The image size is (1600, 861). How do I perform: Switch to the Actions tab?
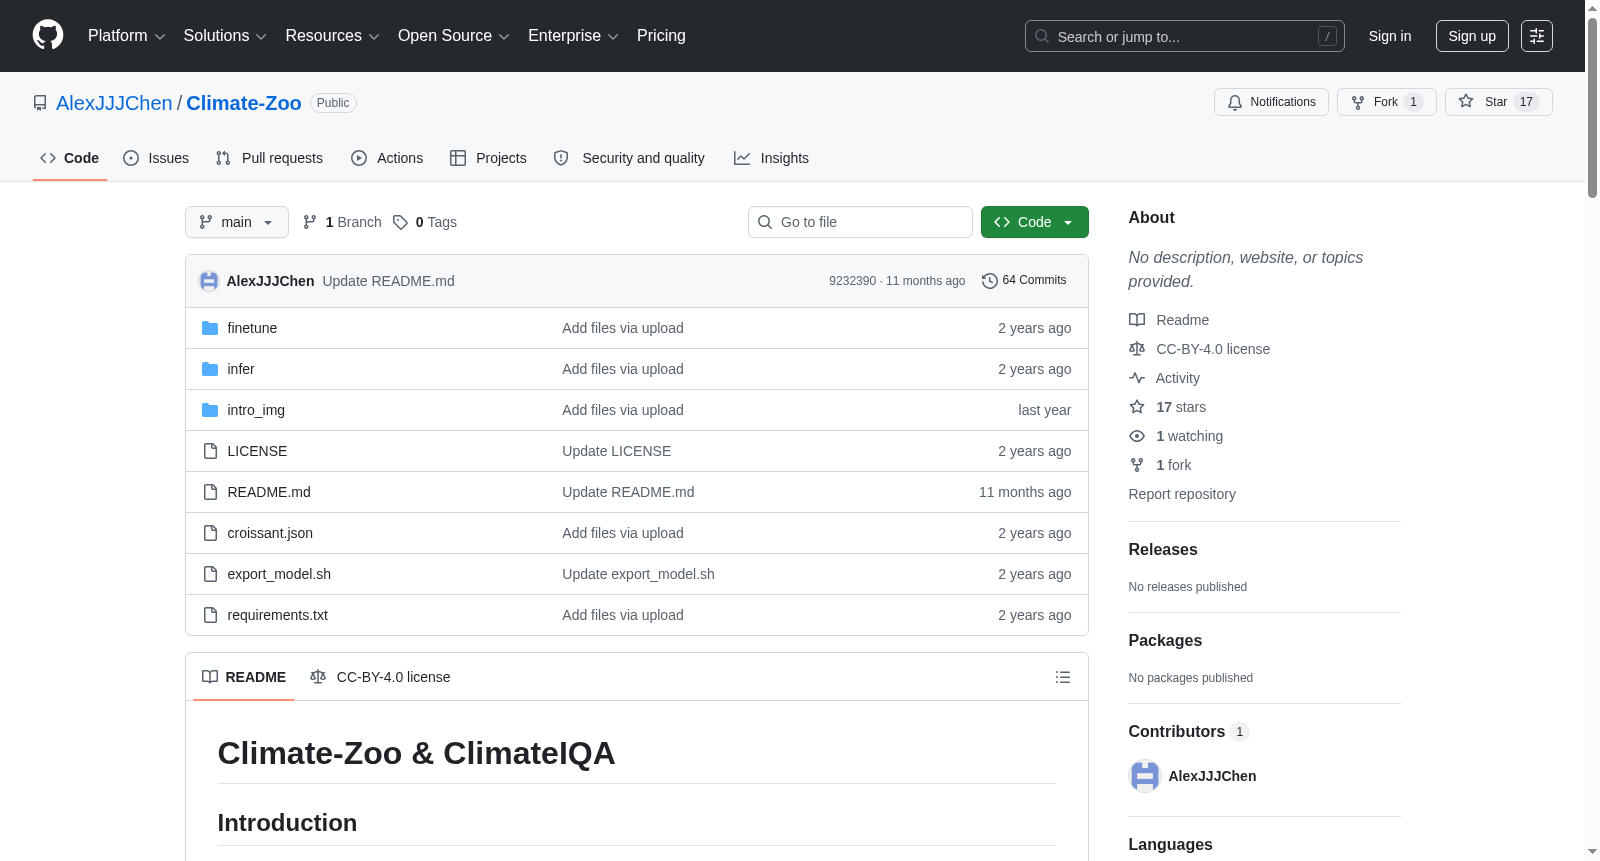coord(387,158)
